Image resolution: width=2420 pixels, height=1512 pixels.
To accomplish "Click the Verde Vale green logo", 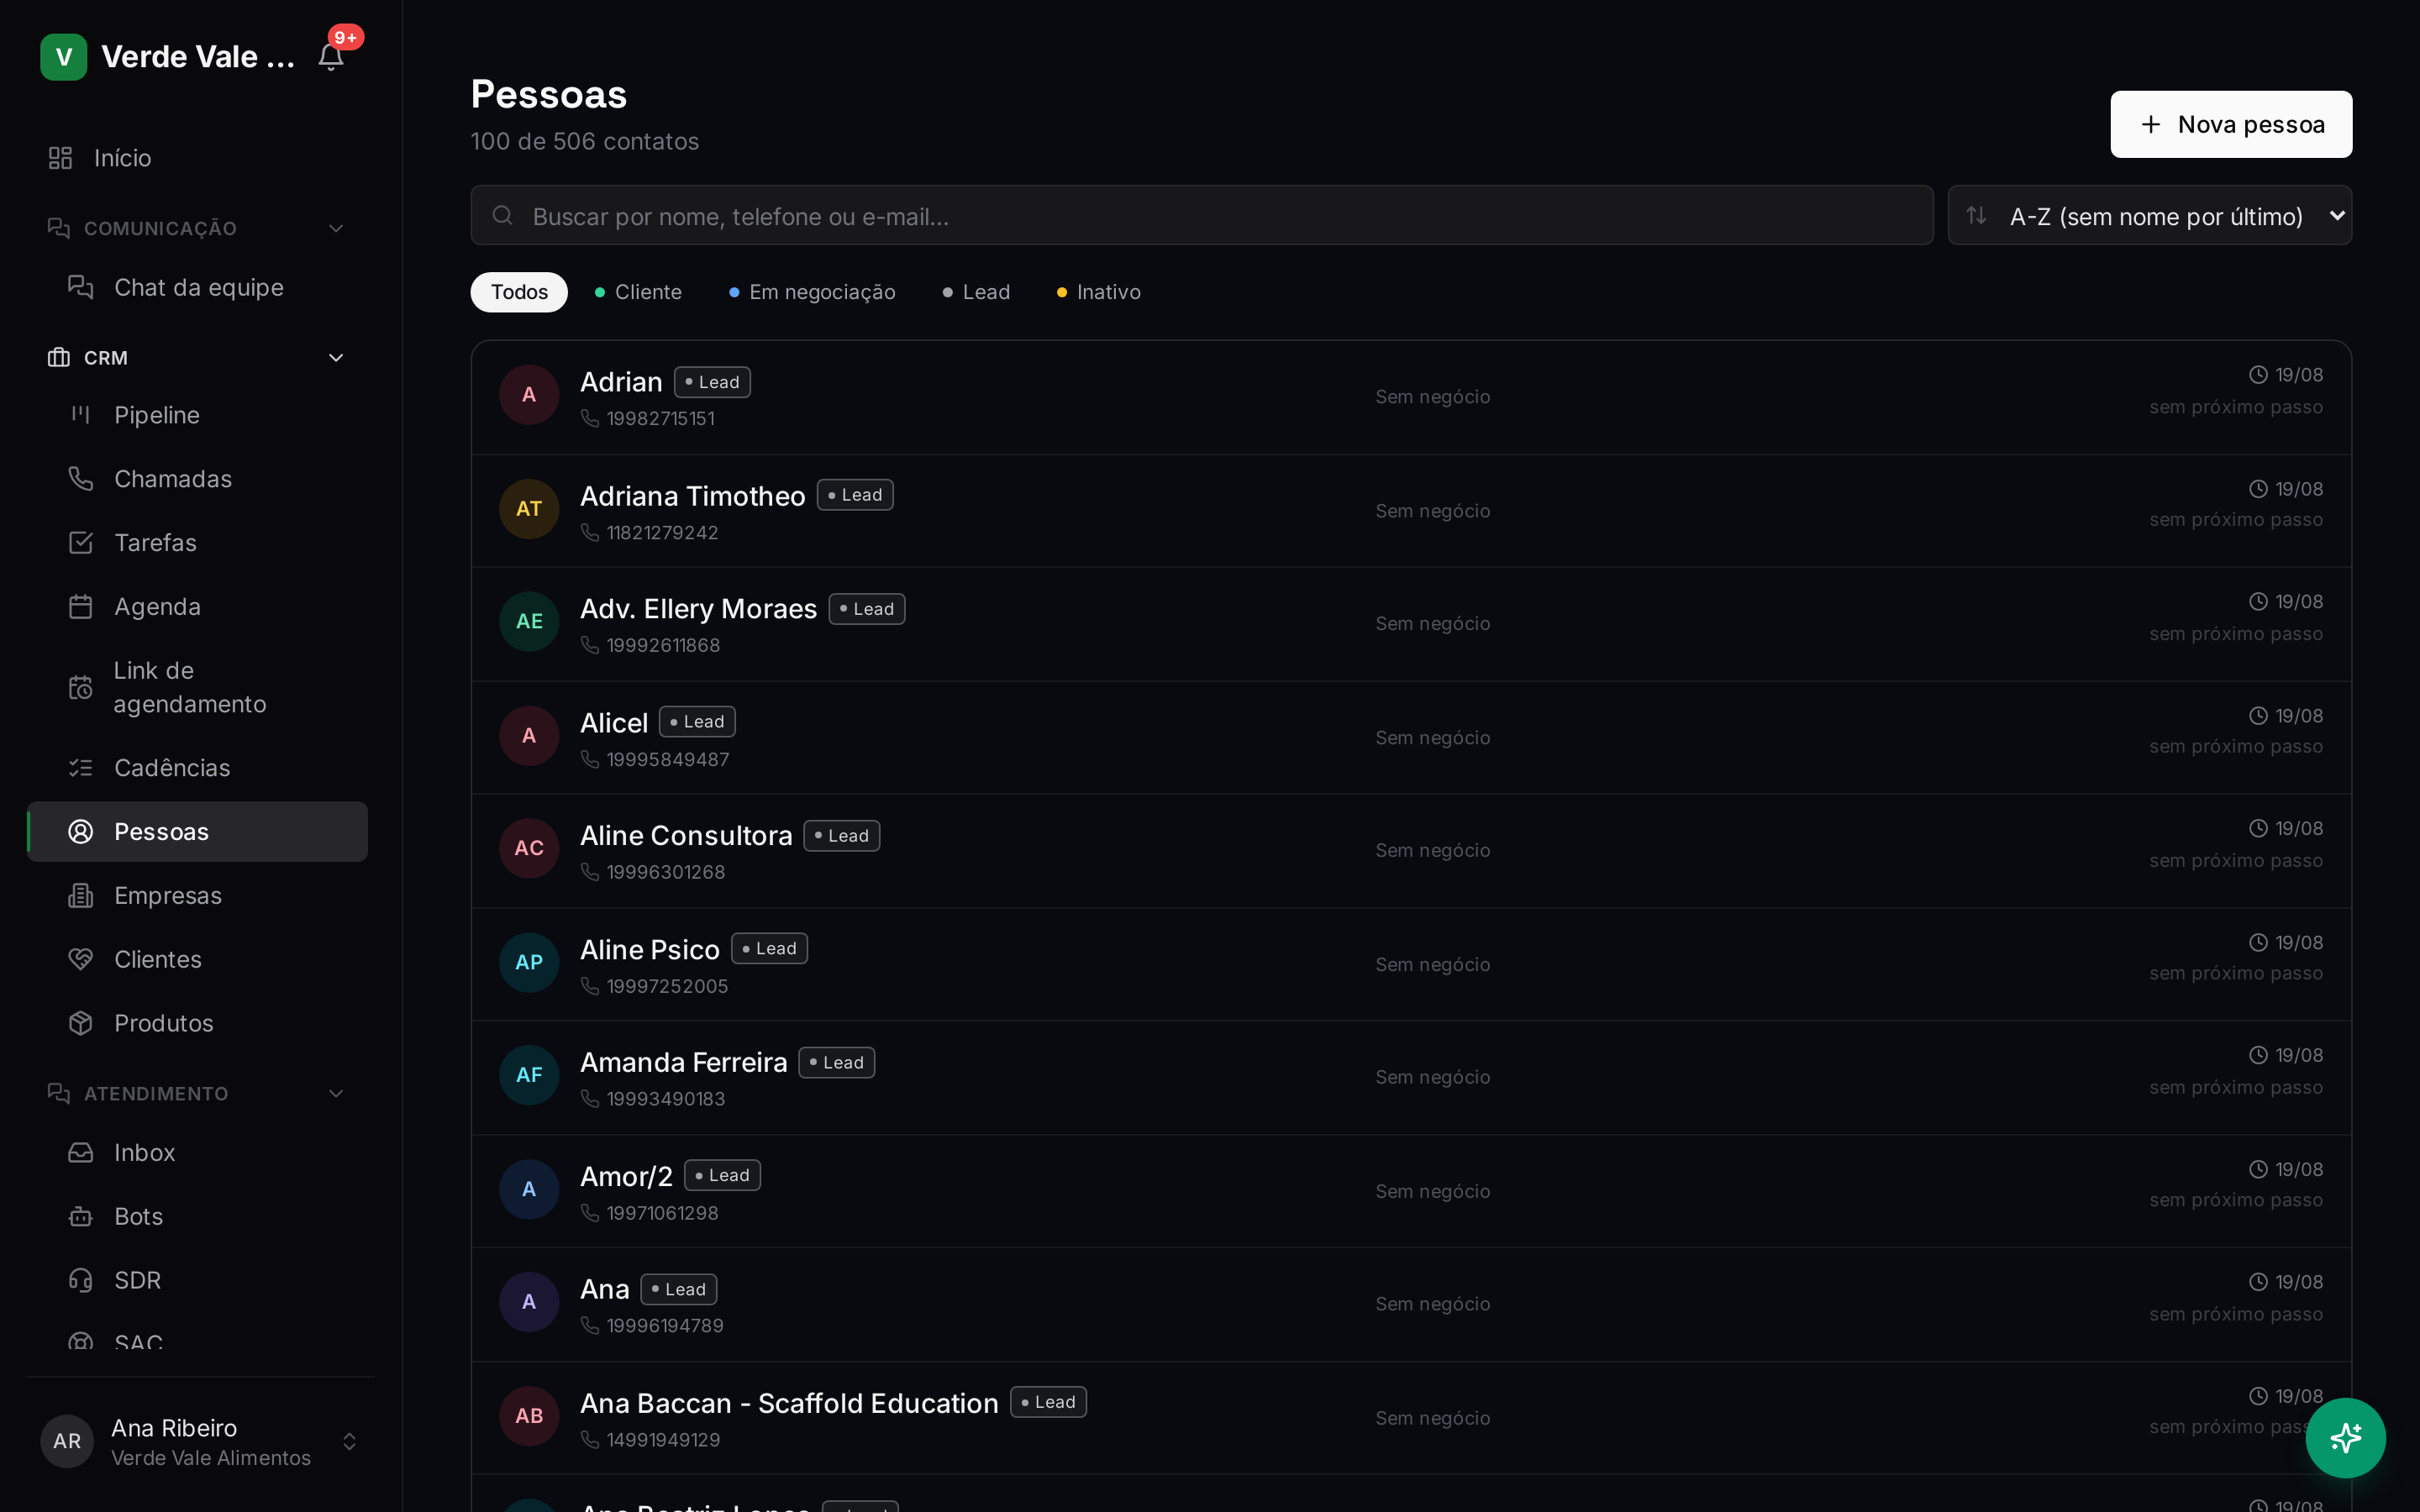I will coord(64,57).
